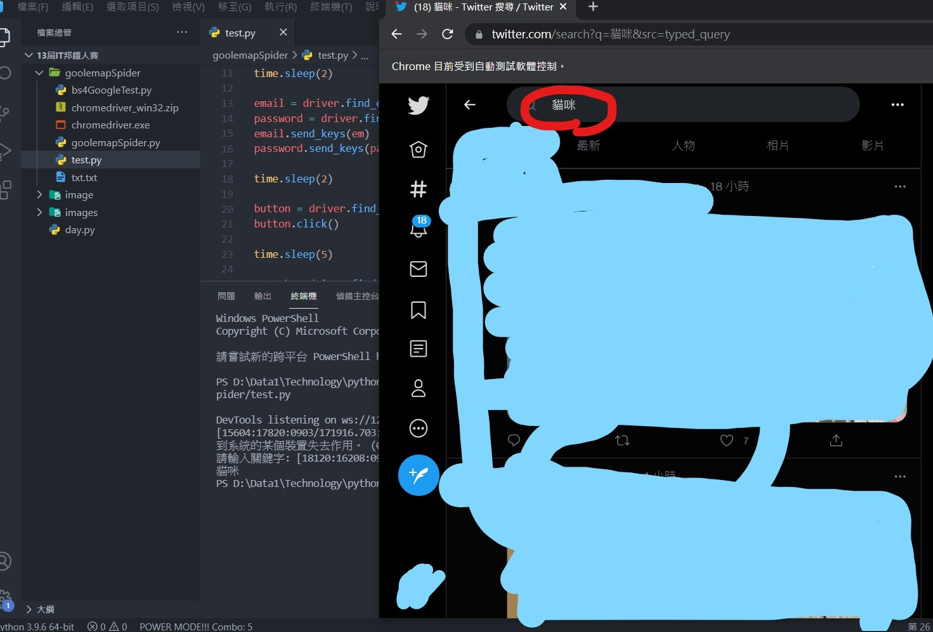Open 選取項目(S) menu in VS Code
This screenshot has height=632, width=933.
(x=132, y=7)
